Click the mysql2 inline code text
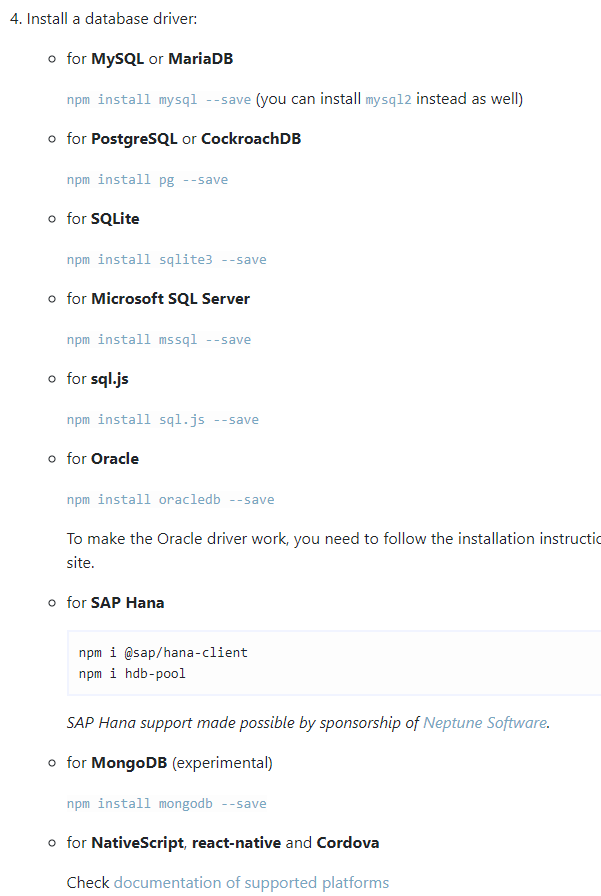 [389, 99]
